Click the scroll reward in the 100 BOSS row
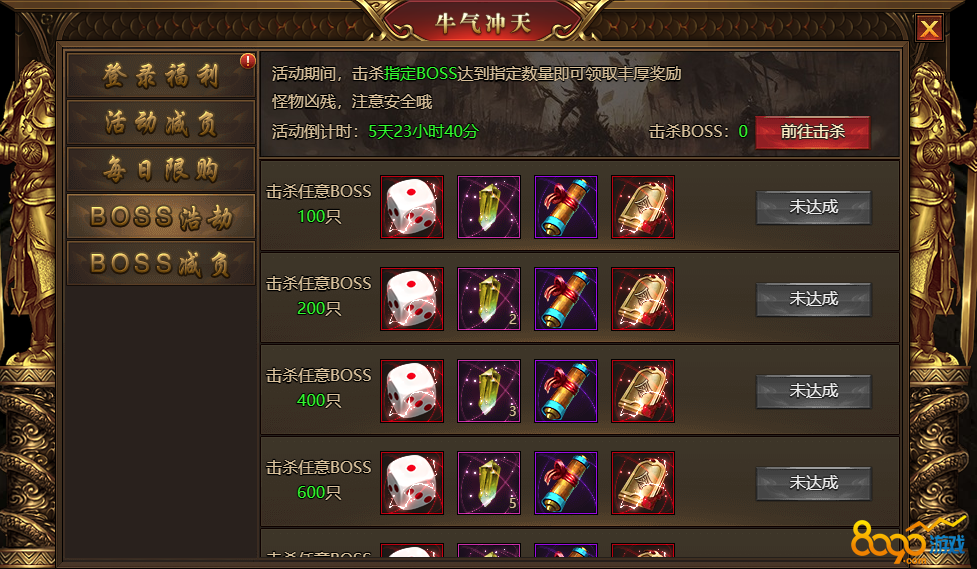This screenshot has width=977, height=569. (566, 207)
